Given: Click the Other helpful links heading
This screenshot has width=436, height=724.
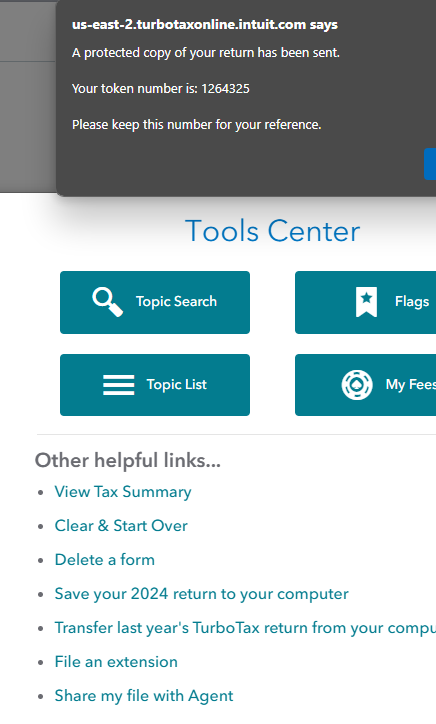Looking at the screenshot, I should tap(128, 460).
